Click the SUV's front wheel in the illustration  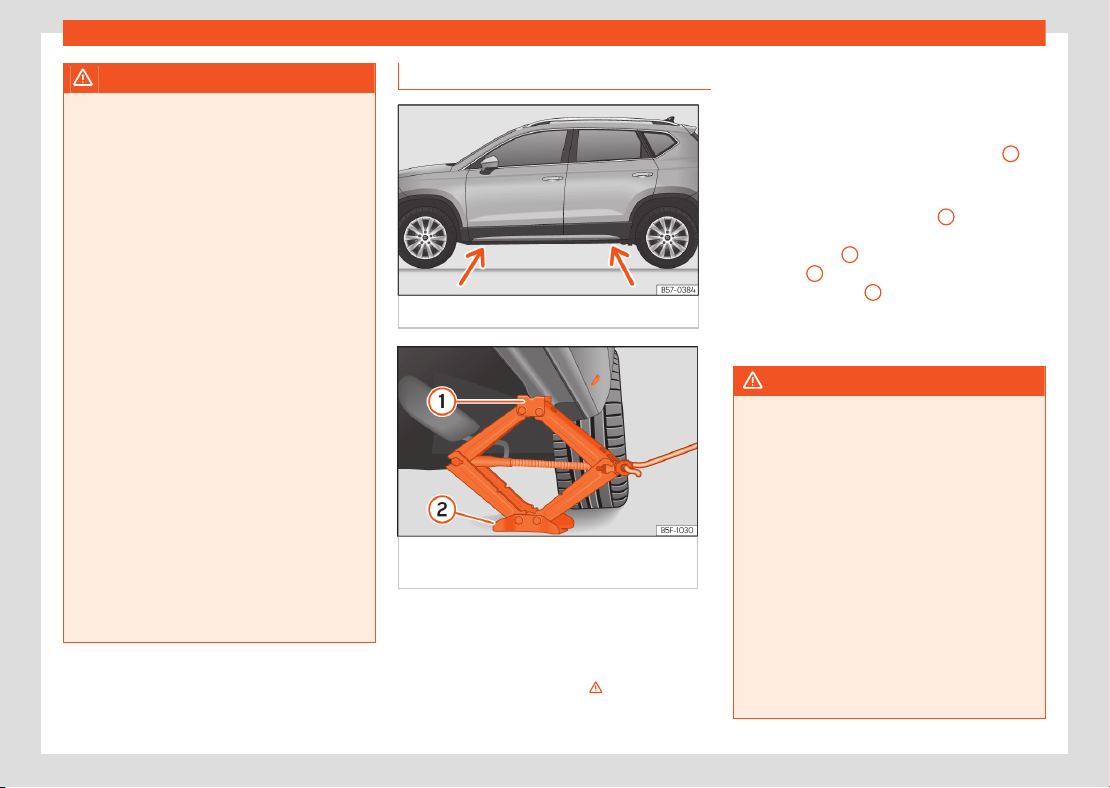click(x=427, y=238)
